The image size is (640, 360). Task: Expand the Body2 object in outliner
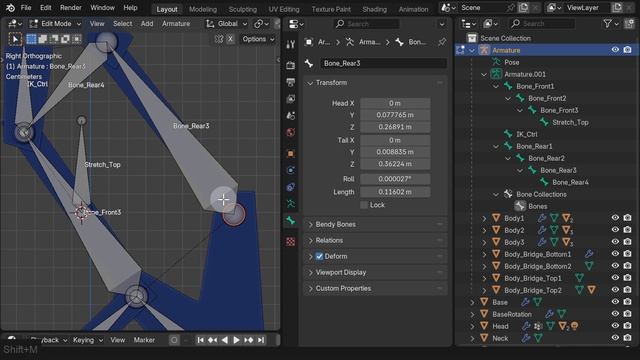(x=484, y=230)
